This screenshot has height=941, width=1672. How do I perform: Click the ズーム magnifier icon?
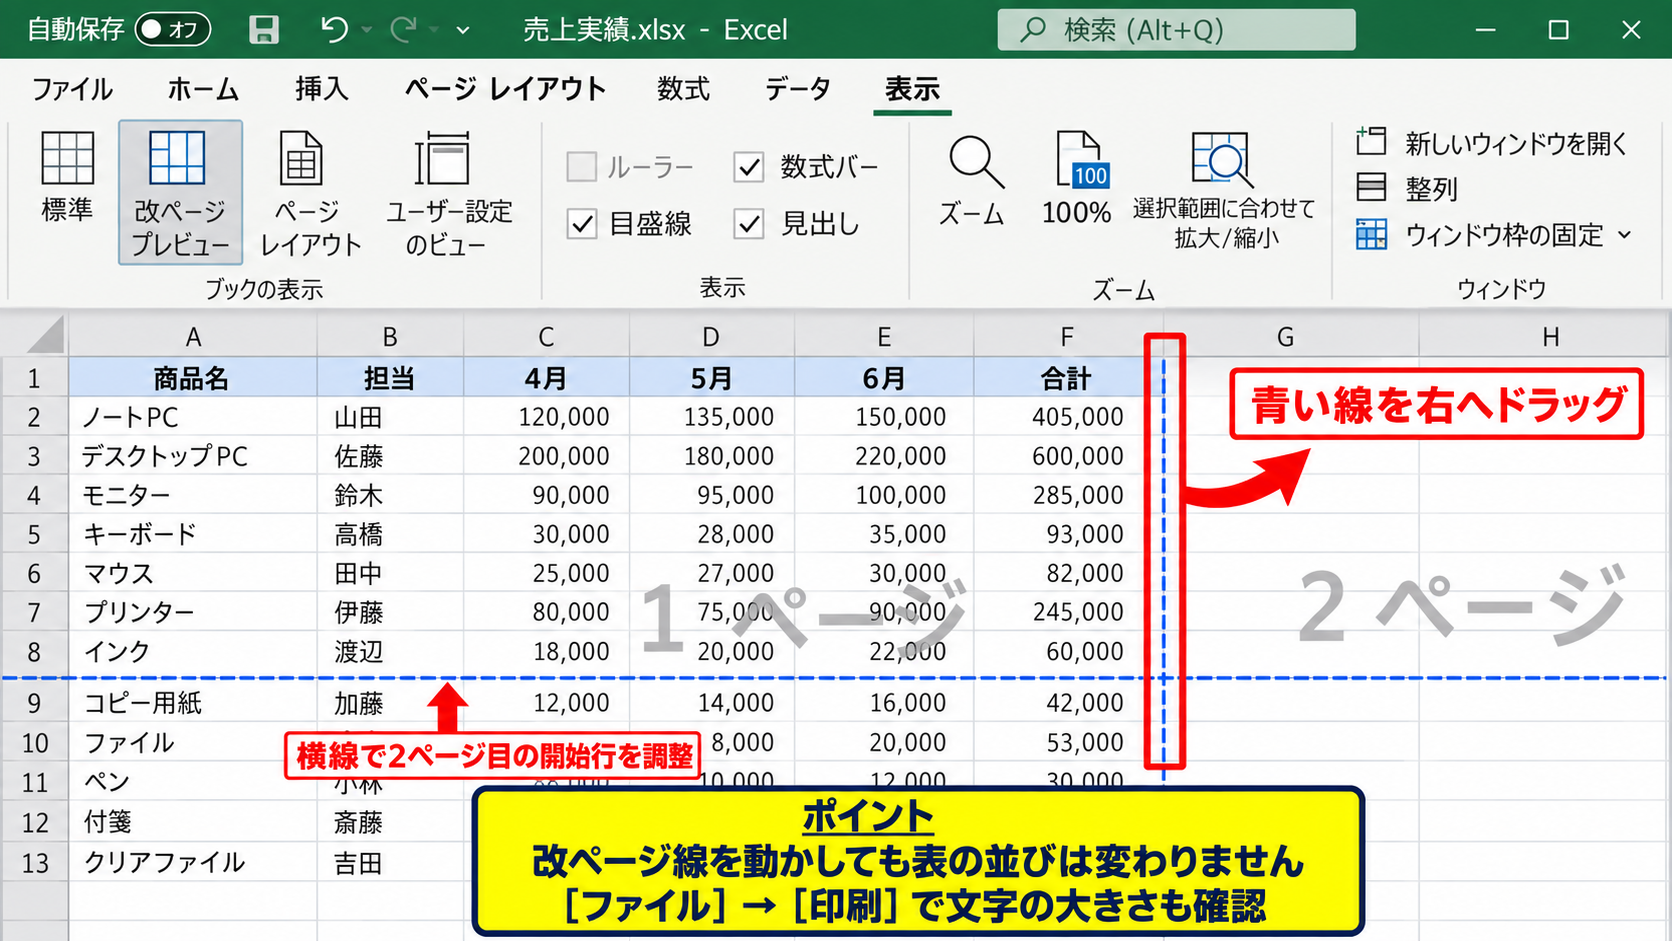click(975, 162)
